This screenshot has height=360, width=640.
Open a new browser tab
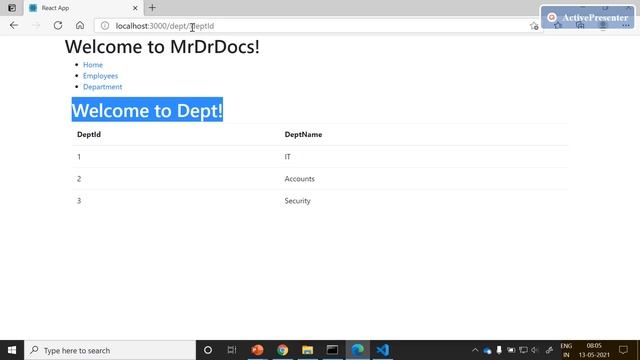click(x=152, y=8)
